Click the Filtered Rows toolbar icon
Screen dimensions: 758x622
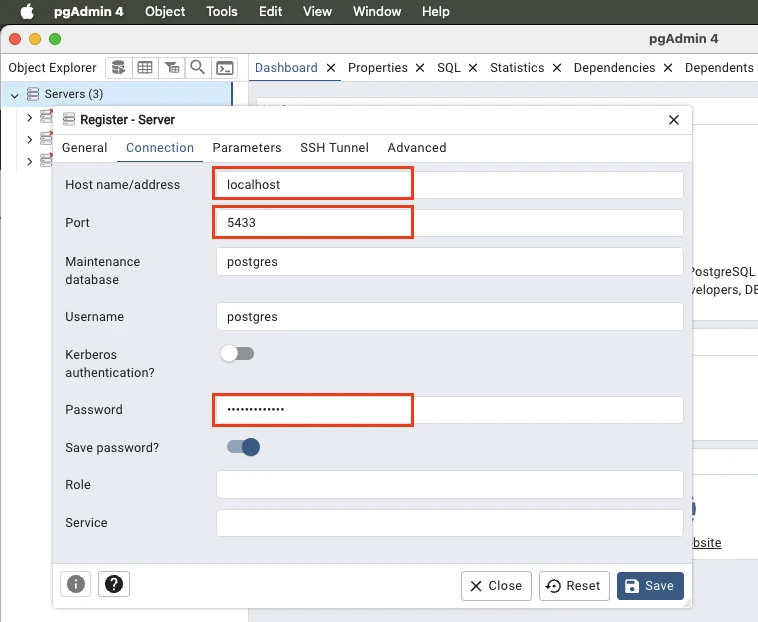tap(172, 68)
